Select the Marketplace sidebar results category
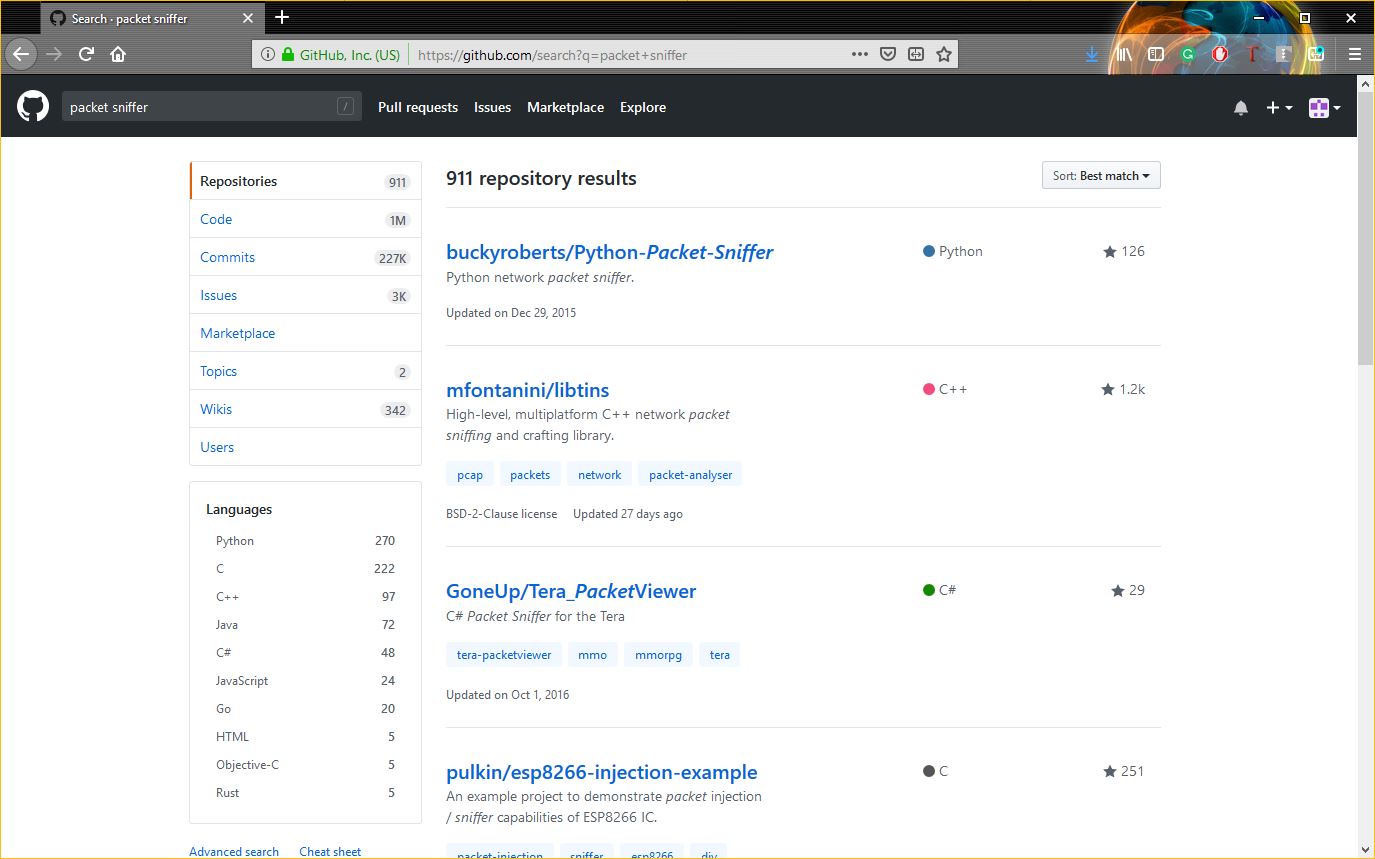 click(x=305, y=333)
